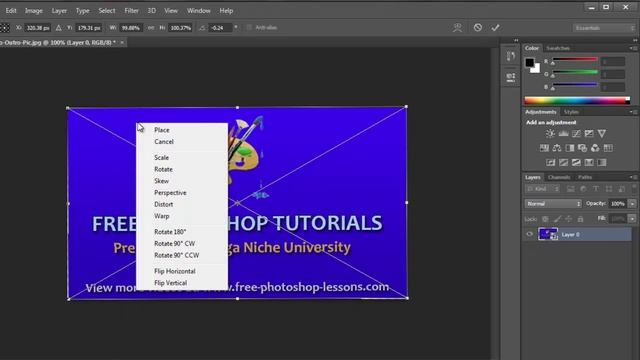Filter layers by pixel layers
640x360 pixels.
pos(570,189)
